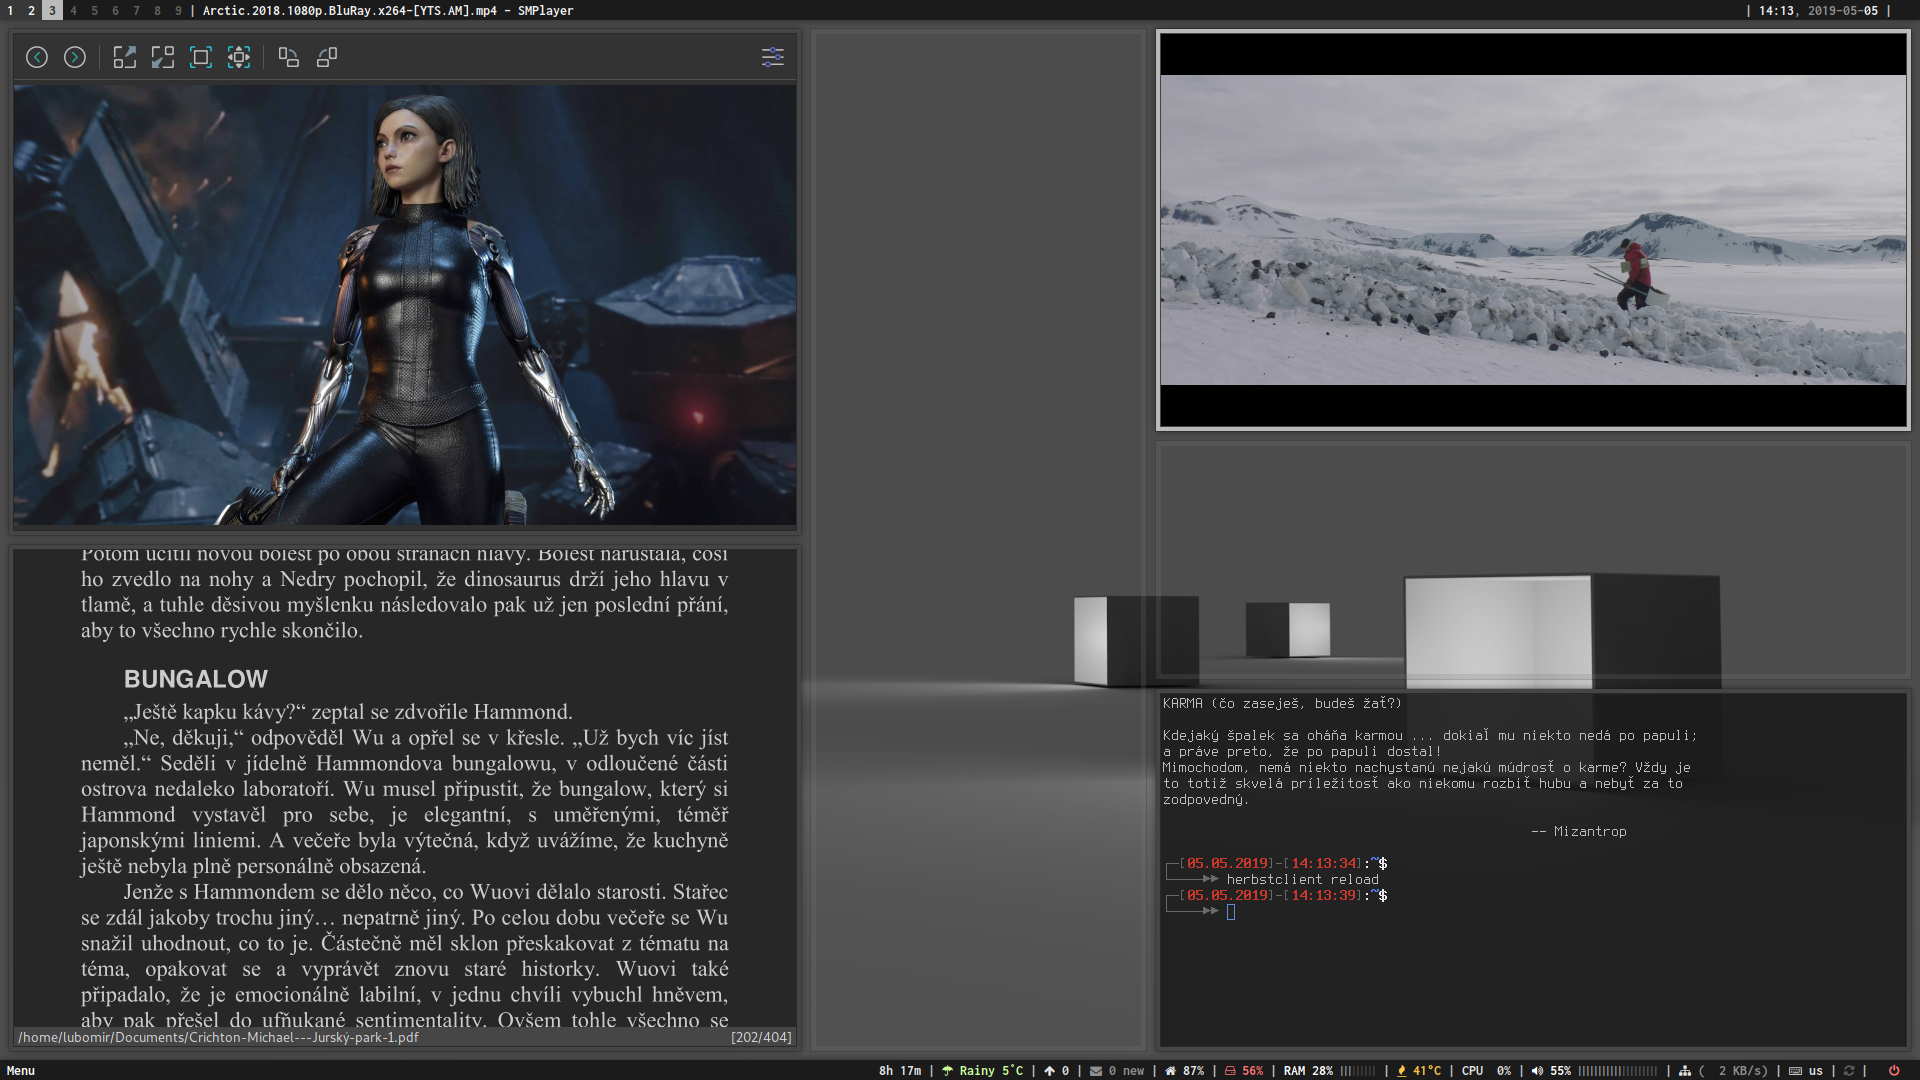Click the refresh/sync icon in status bar

coord(1849,1070)
